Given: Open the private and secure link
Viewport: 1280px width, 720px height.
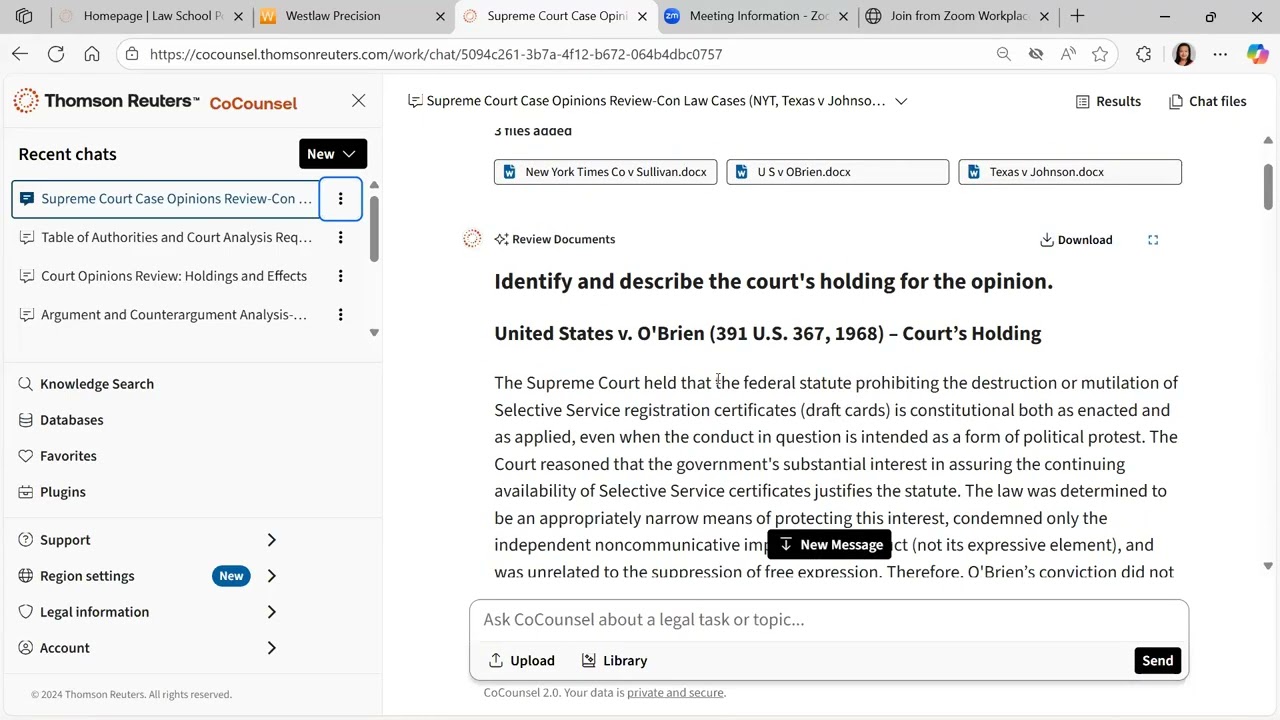Looking at the screenshot, I should pyautogui.click(x=675, y=693).
